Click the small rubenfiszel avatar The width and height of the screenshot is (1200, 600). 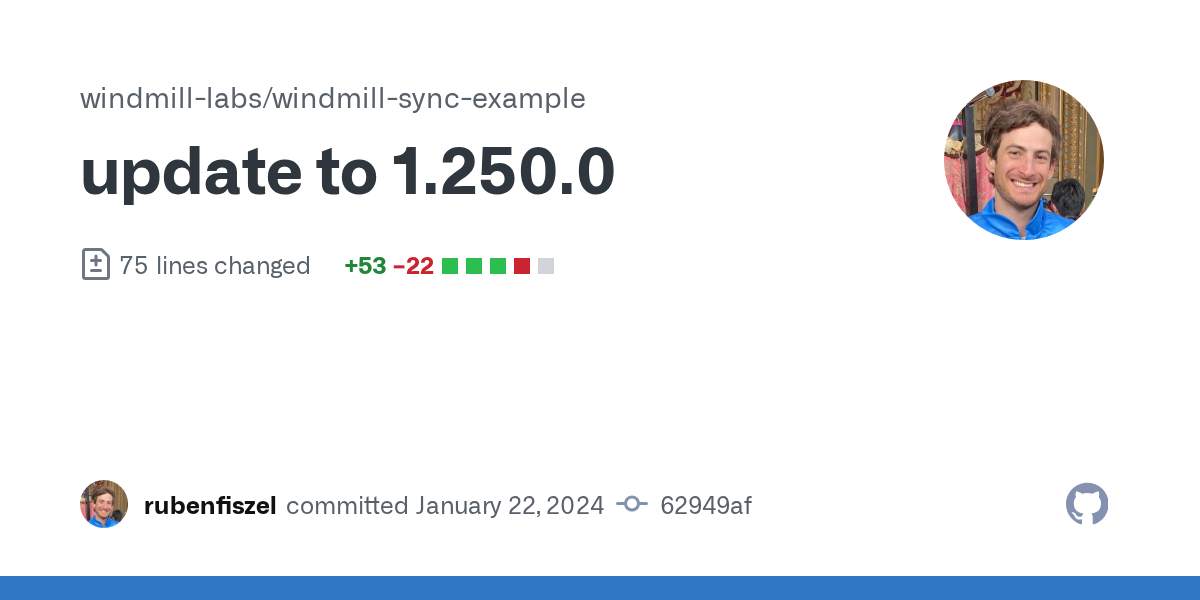click(104, 504)
